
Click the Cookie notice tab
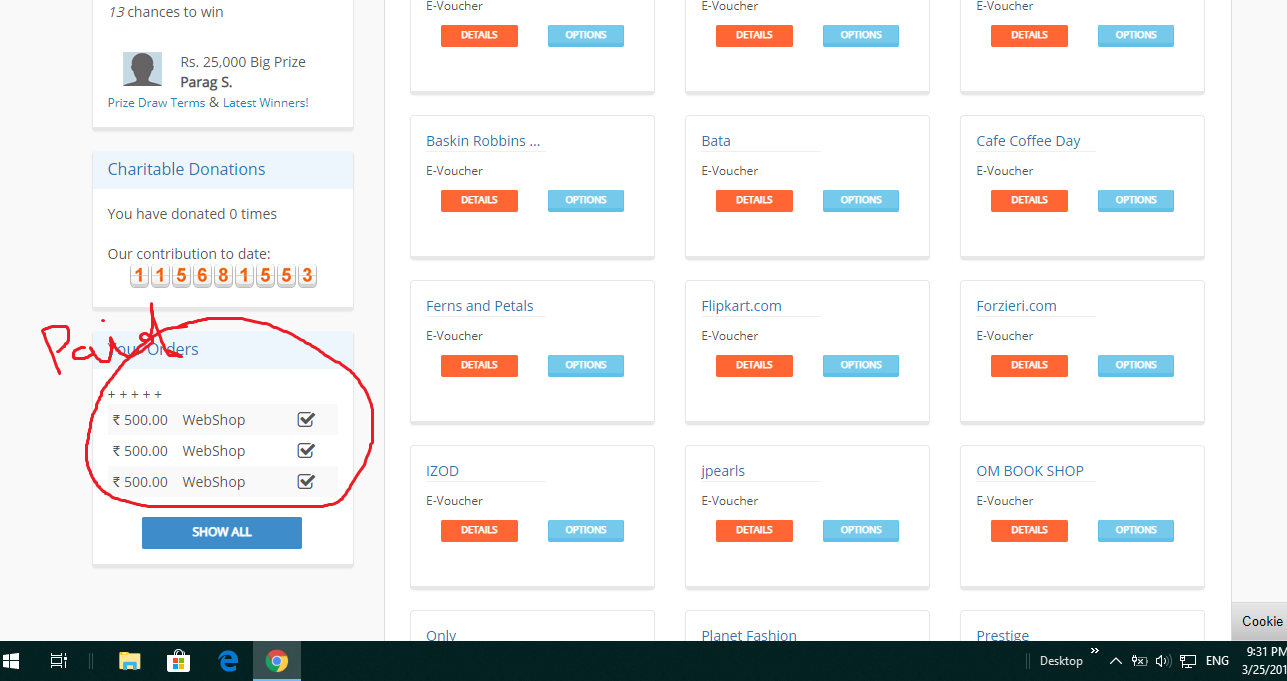tap(1260, 621)
